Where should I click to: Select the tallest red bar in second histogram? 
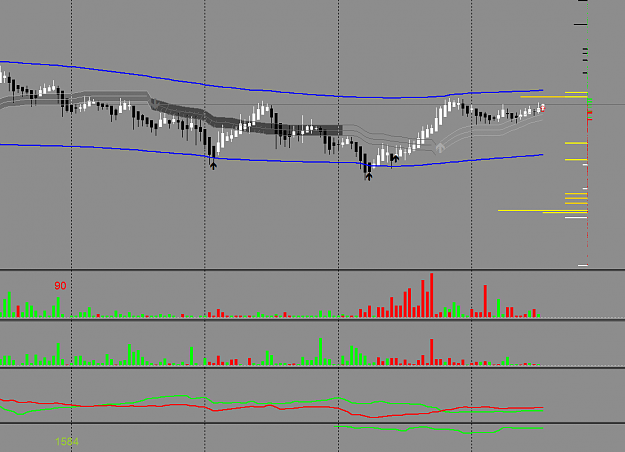[431, 352]
